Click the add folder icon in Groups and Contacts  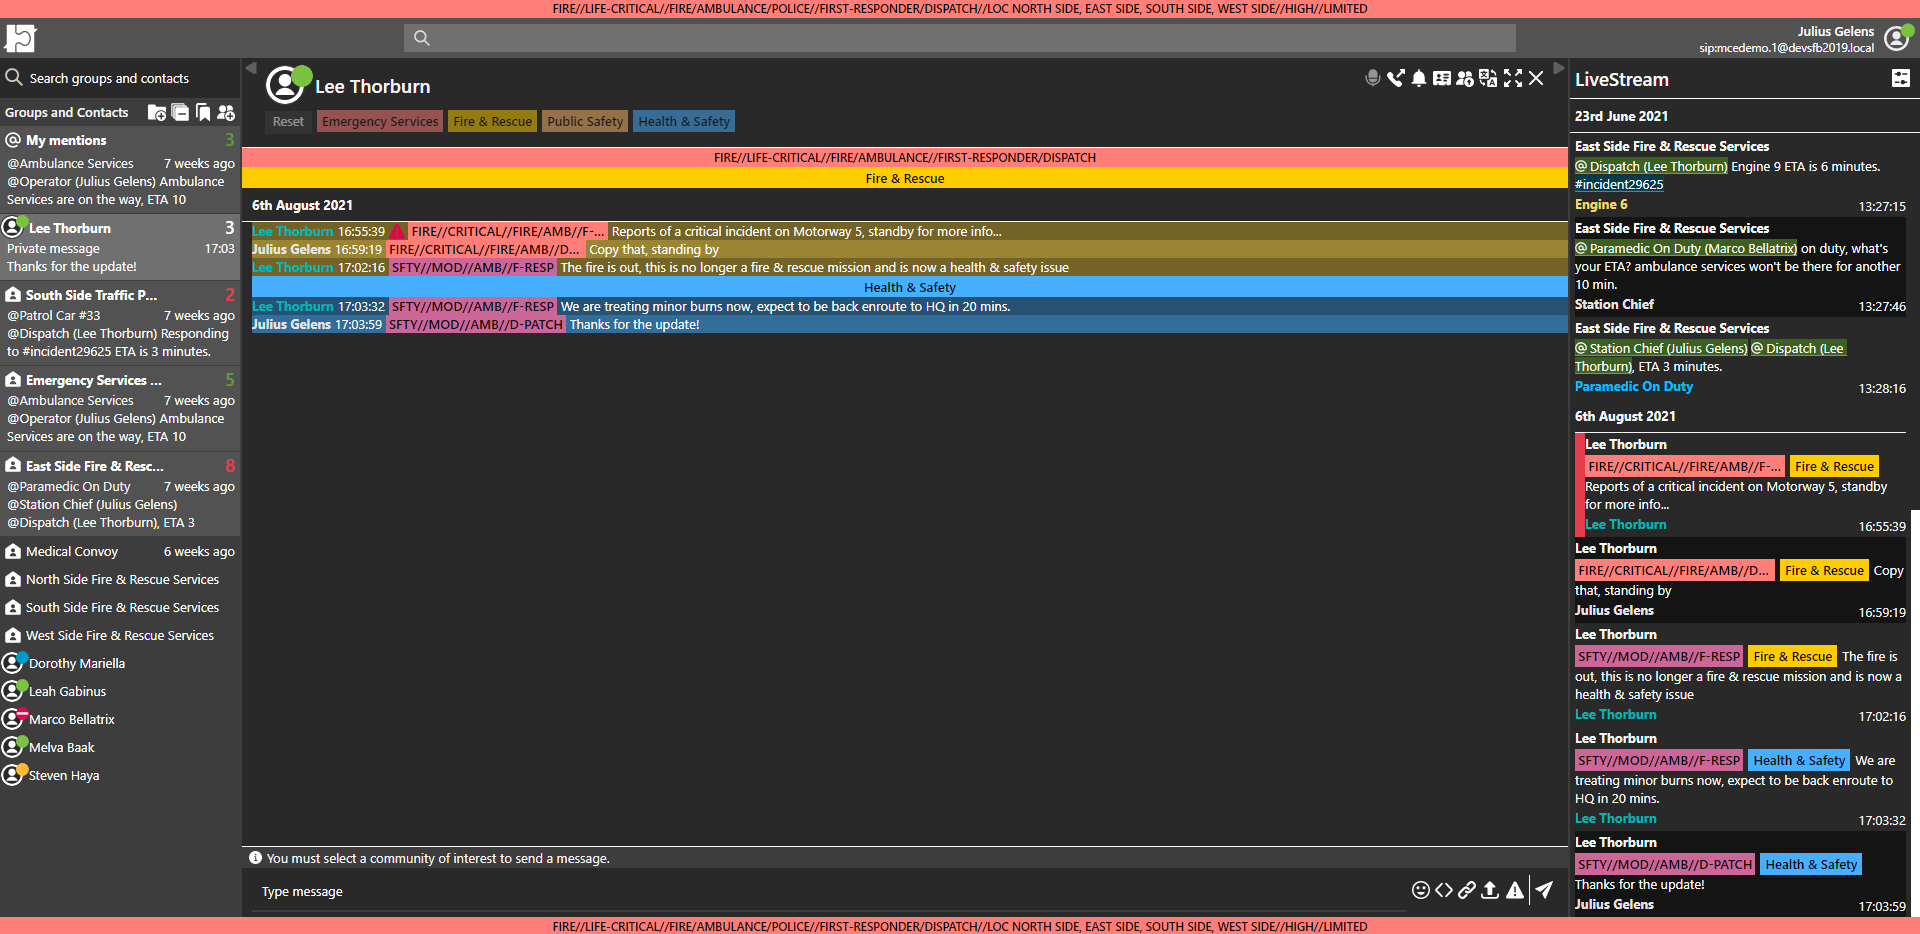point(157,112)
